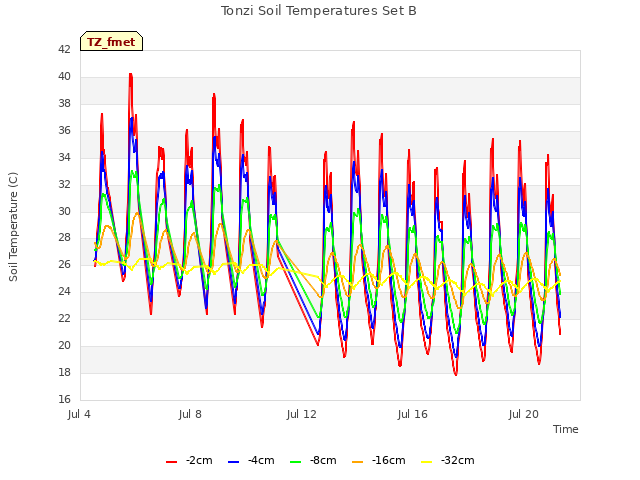The width and height of the screenshot is (640, 480).
Task: Click the Jul 16 x-axis tick label
Action: (413, 414)
